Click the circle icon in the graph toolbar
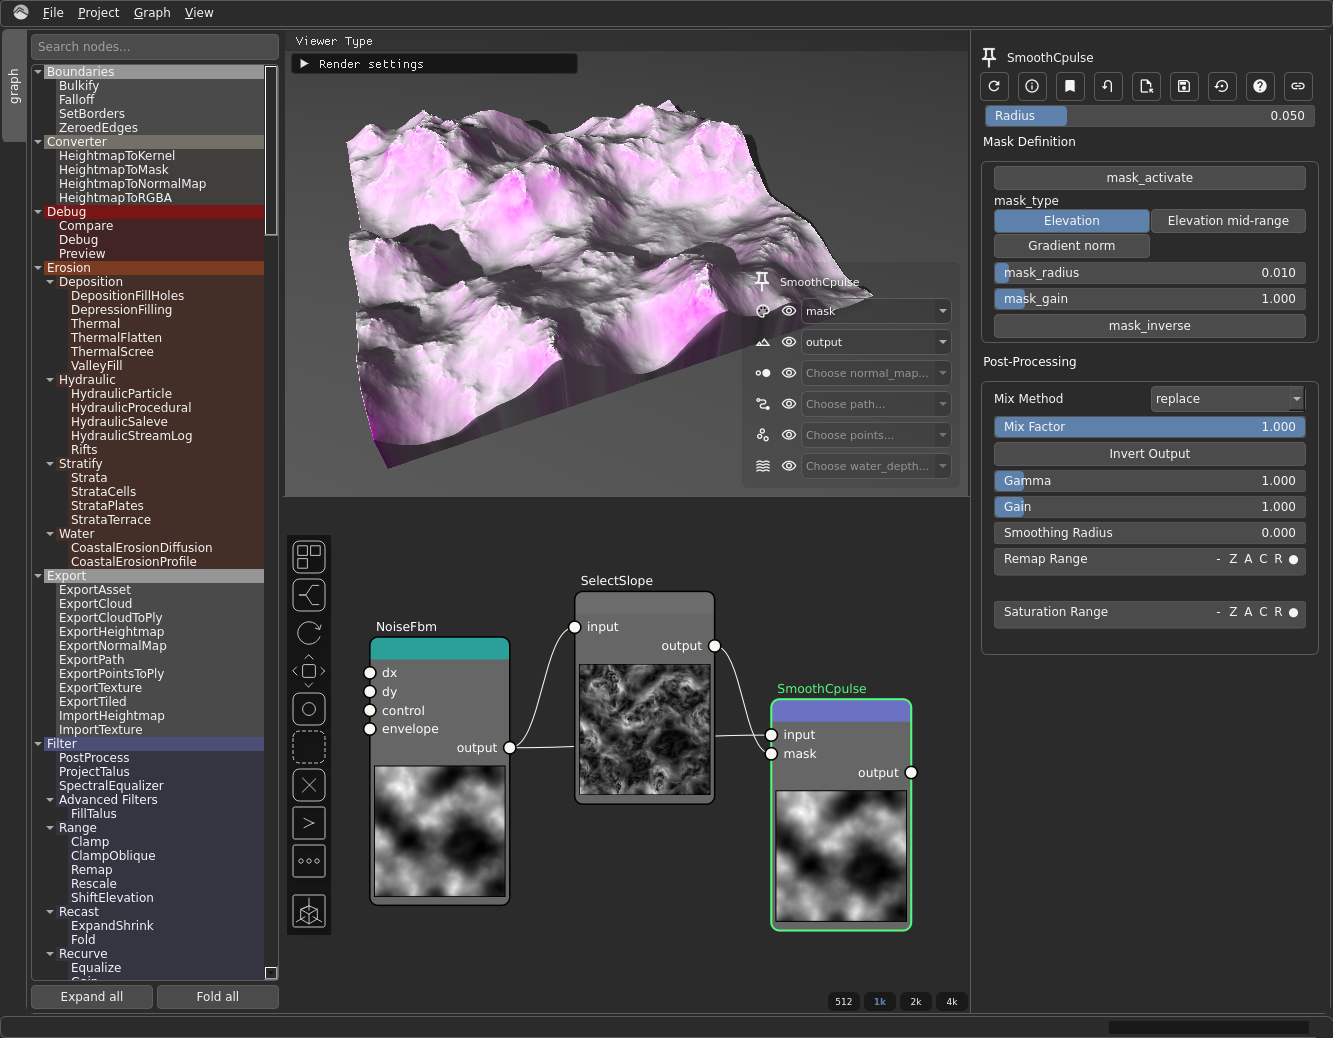This screenshot has height=1038, width=1333. coord(309,709)
